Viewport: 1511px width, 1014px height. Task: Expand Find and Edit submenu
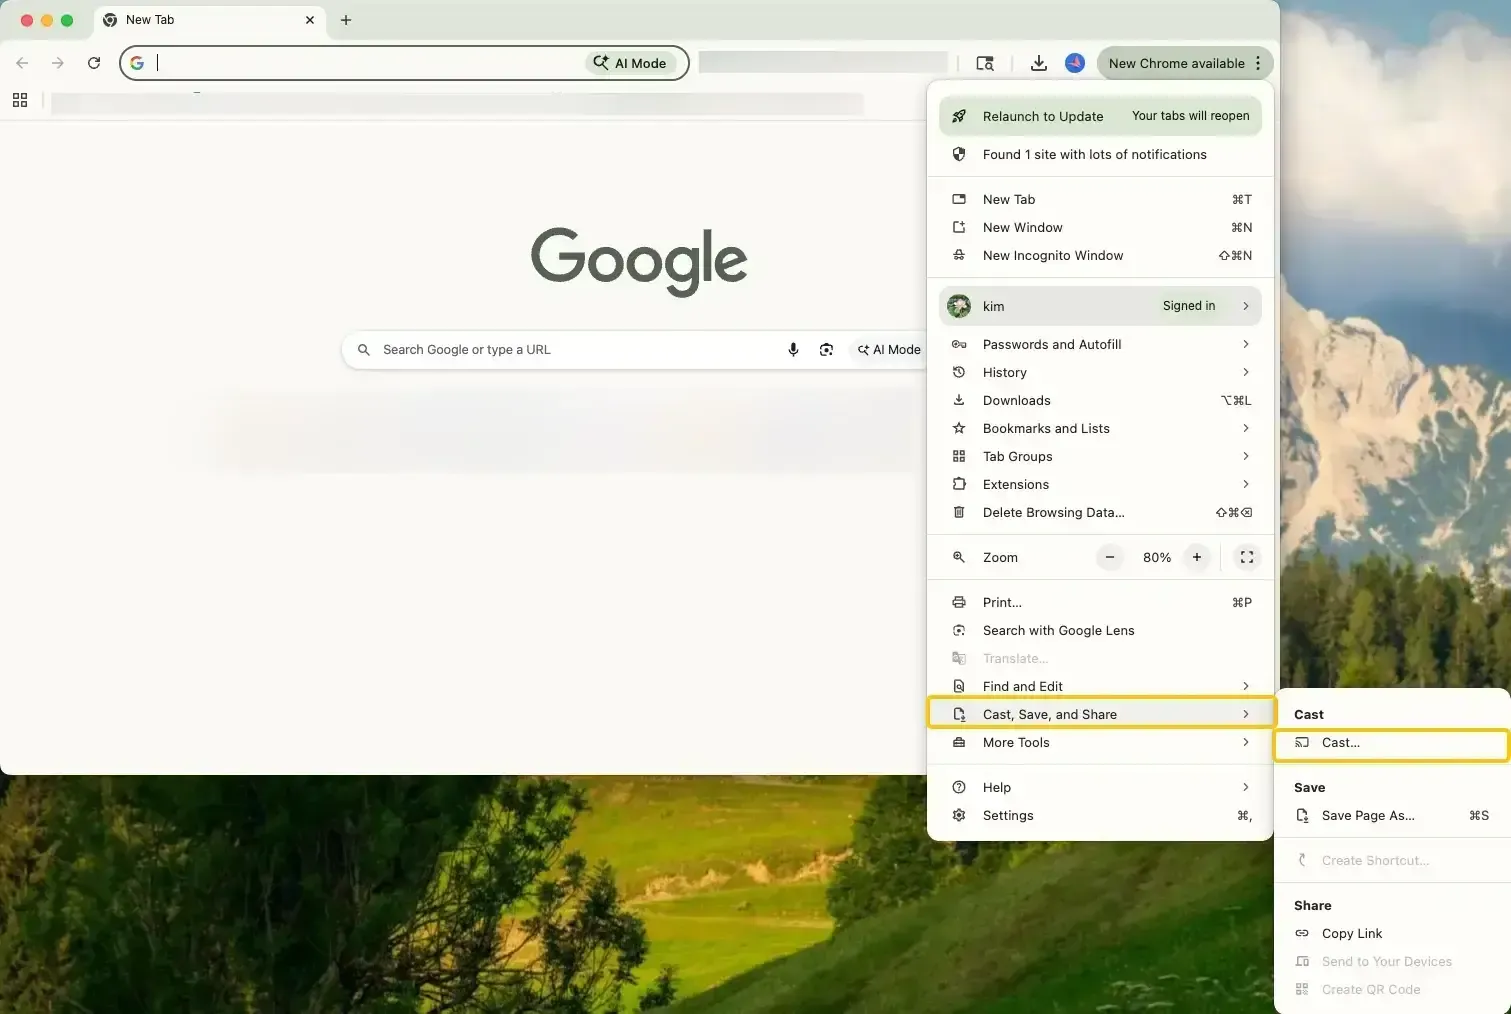click(x=1100, y=686)
